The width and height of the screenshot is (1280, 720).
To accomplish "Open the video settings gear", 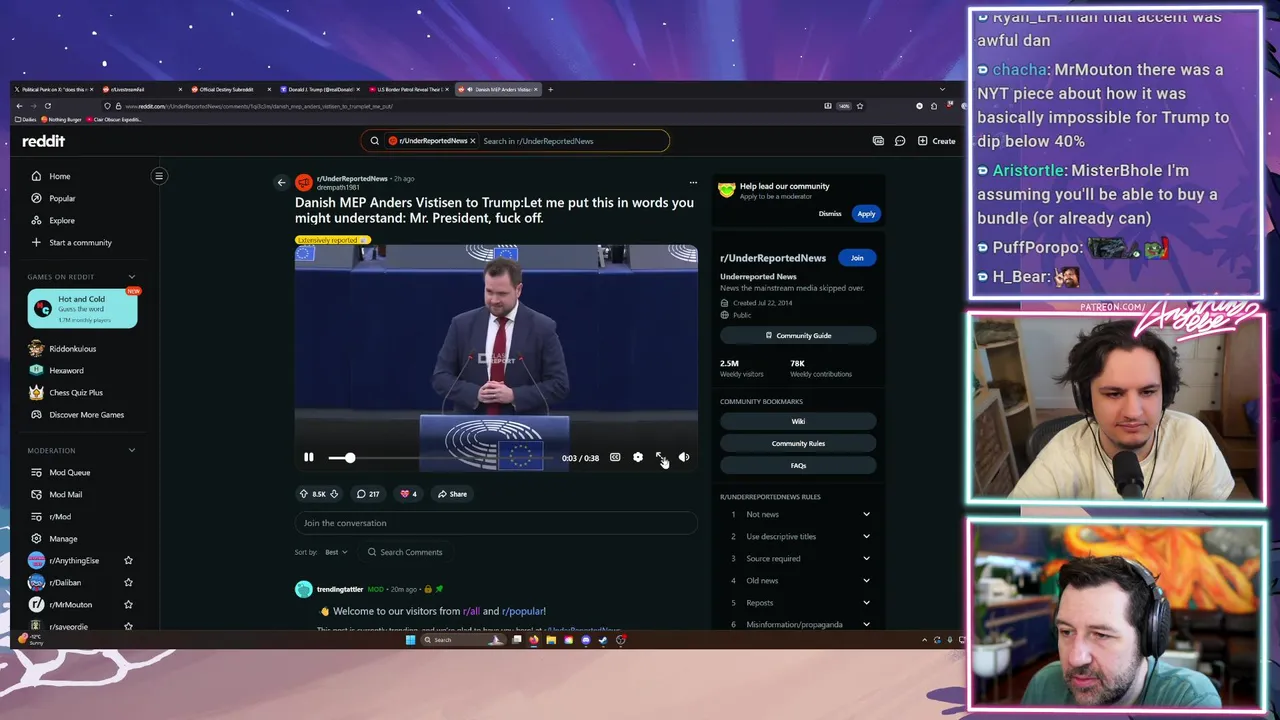I will (638, 457).
